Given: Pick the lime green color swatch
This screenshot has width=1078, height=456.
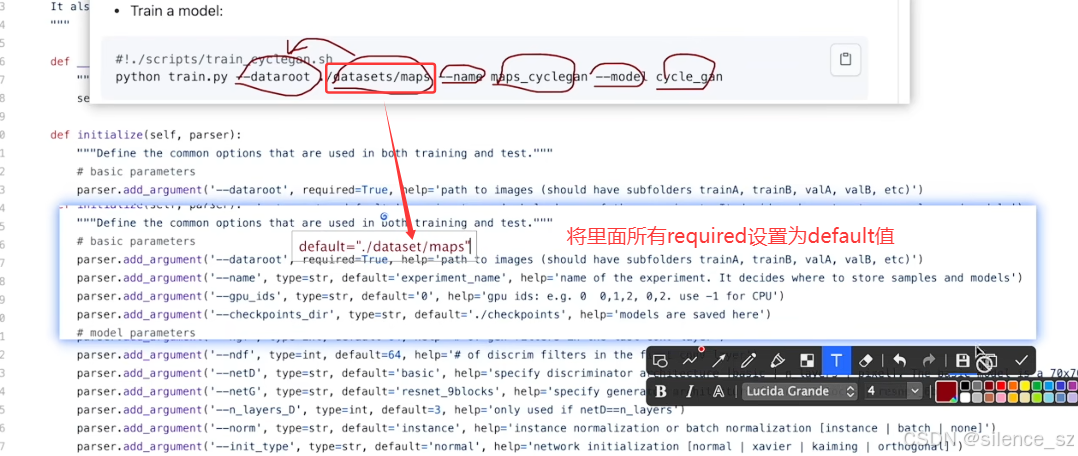Looking at the screenshot, I should point(1037,398).
